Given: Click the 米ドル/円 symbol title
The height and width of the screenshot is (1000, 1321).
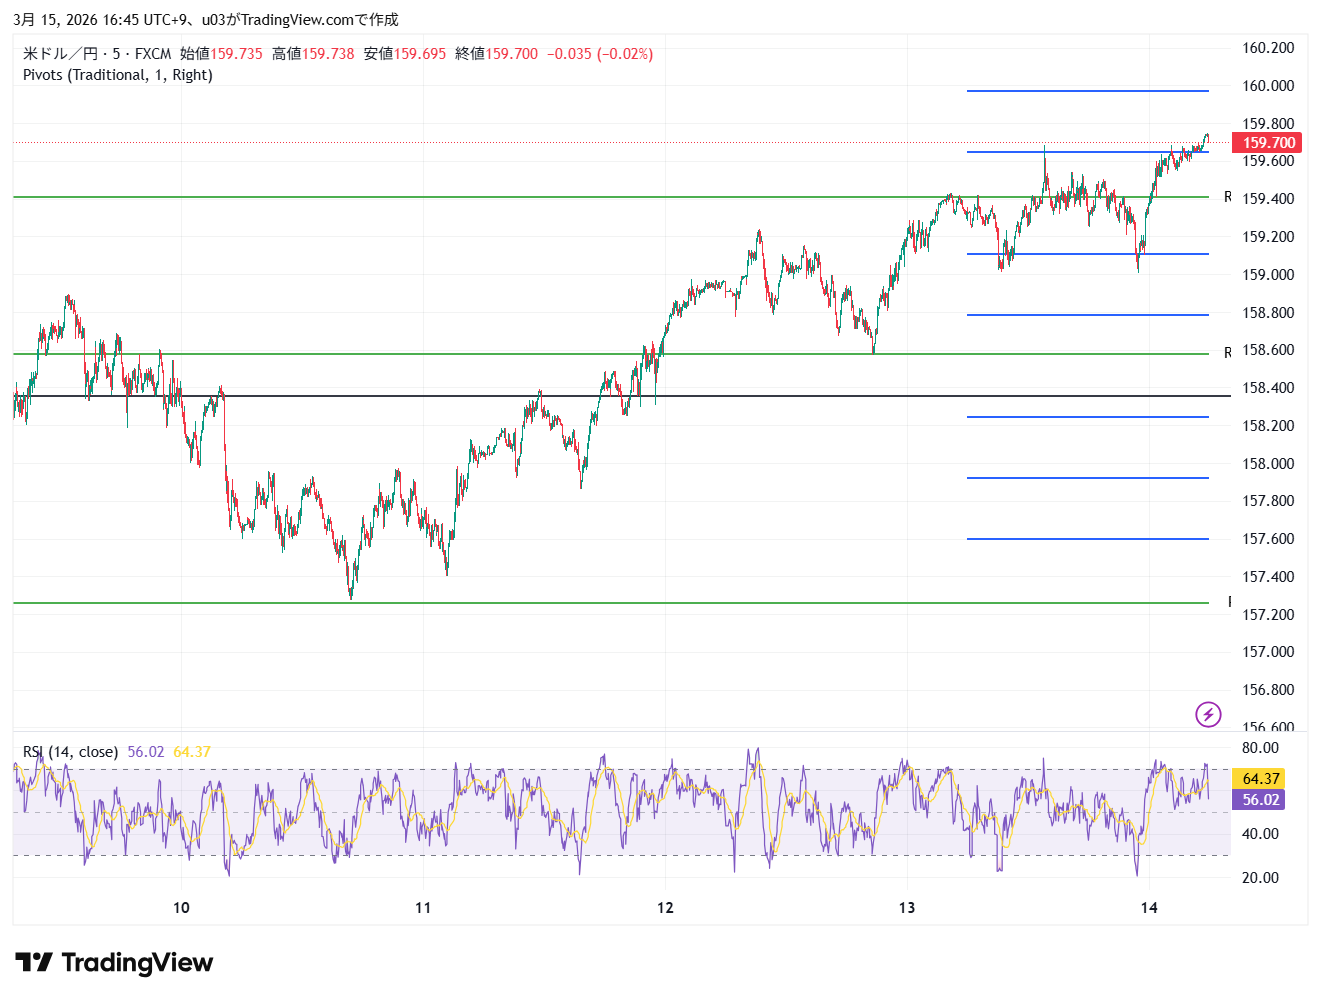Looking at the screenshot, I should pos(60,54).
